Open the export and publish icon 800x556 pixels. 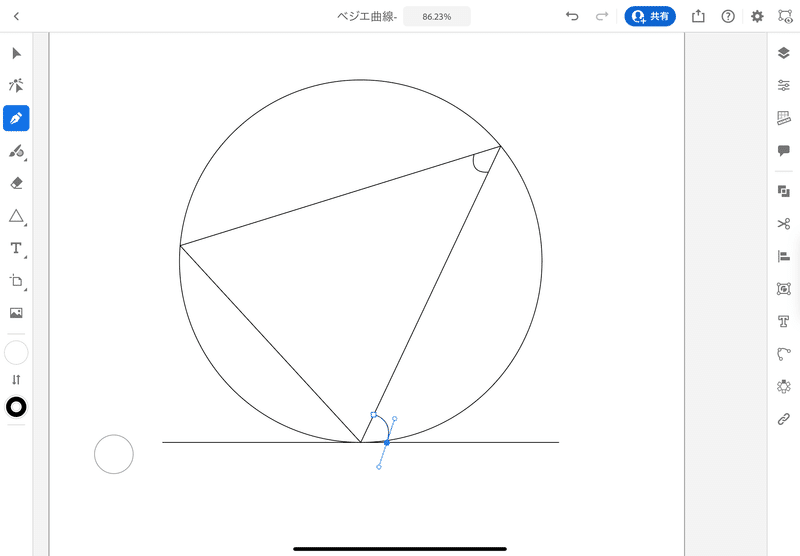pyautogui.click(x=698, y=16)
